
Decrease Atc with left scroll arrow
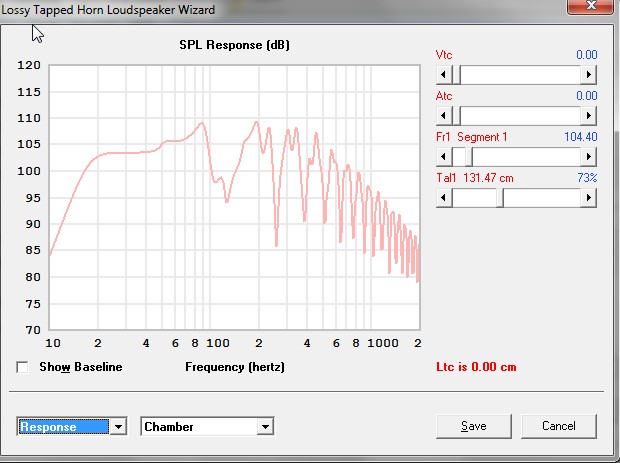coord(443,115)
